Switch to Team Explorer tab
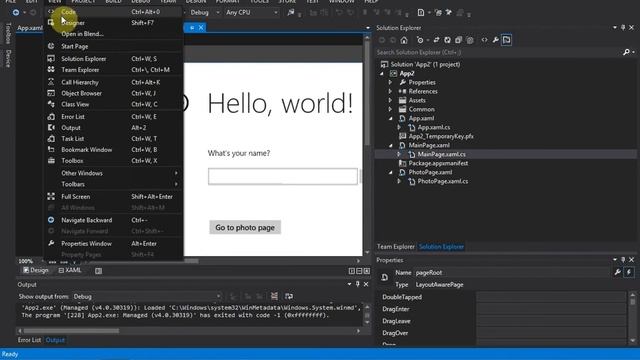 pyautogui.click(x=395, y=247)
